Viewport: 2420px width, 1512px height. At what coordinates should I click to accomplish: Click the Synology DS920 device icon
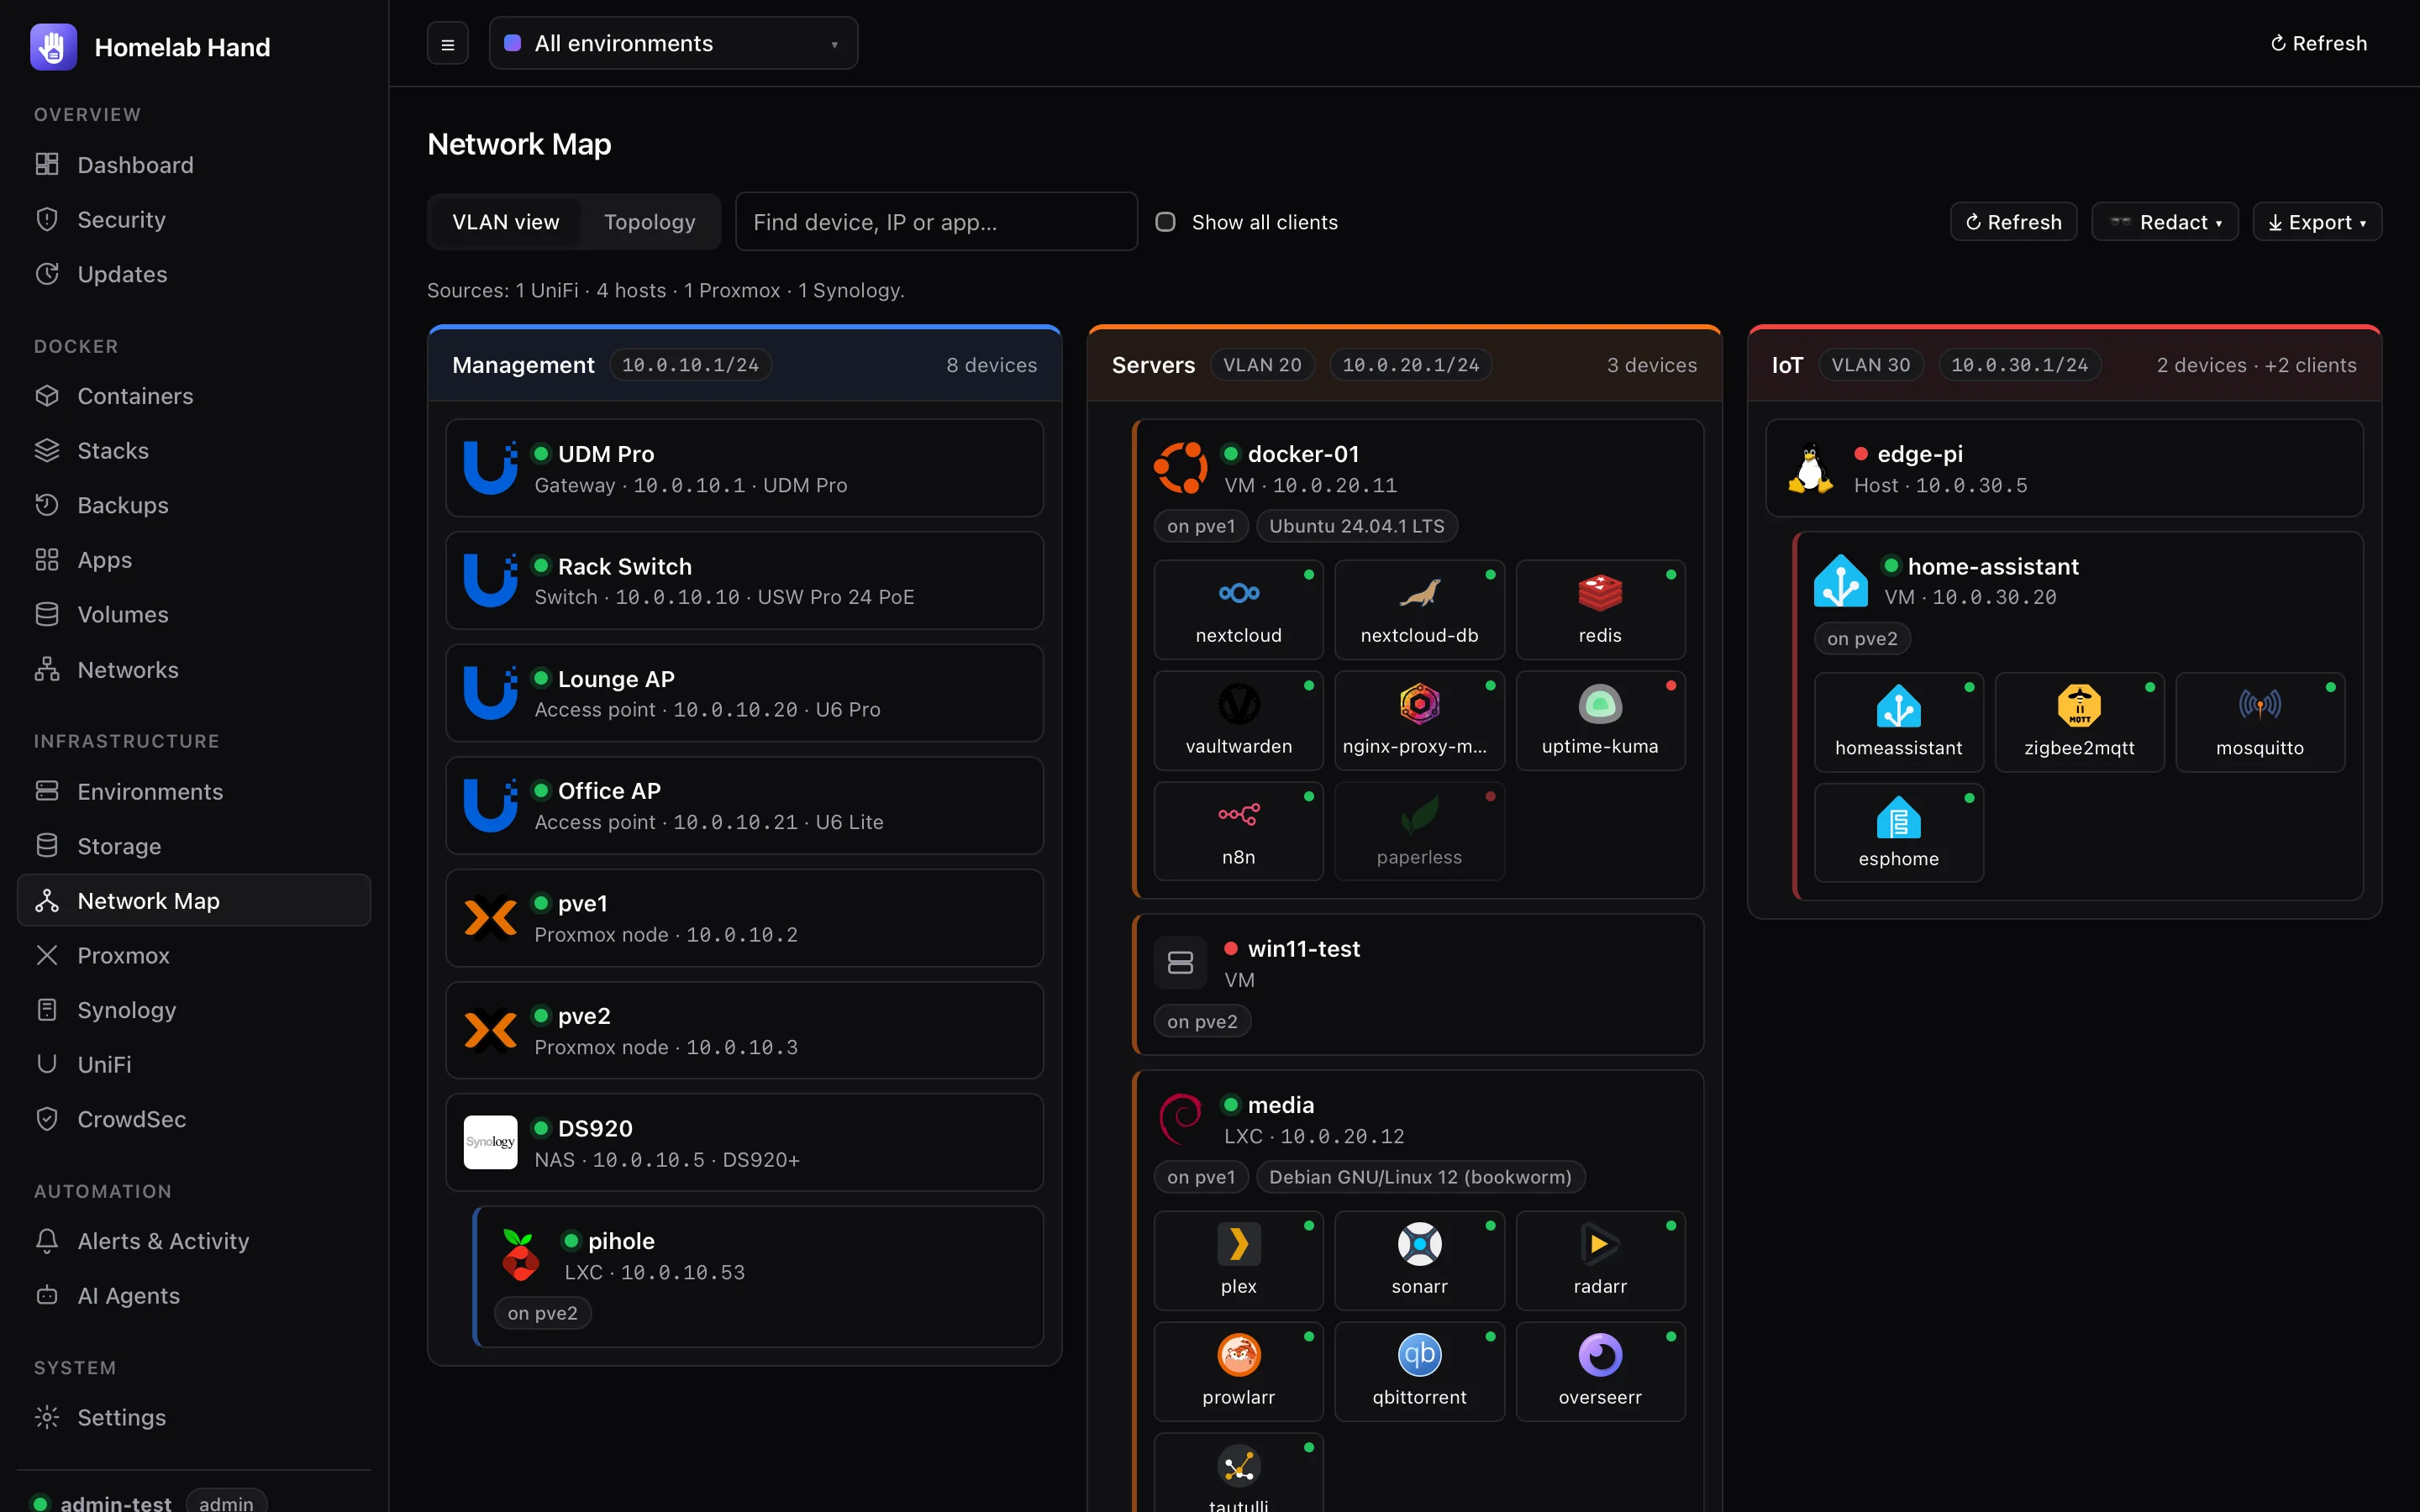[x=490, y=1142]
